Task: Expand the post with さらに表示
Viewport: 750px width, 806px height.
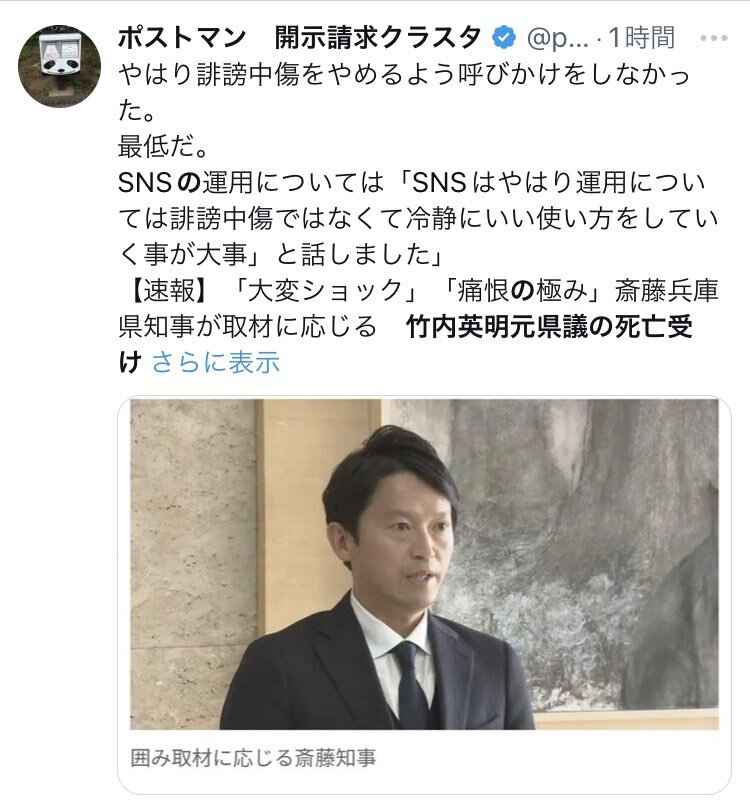Action: pyautogui.click(x=216, y=362)
